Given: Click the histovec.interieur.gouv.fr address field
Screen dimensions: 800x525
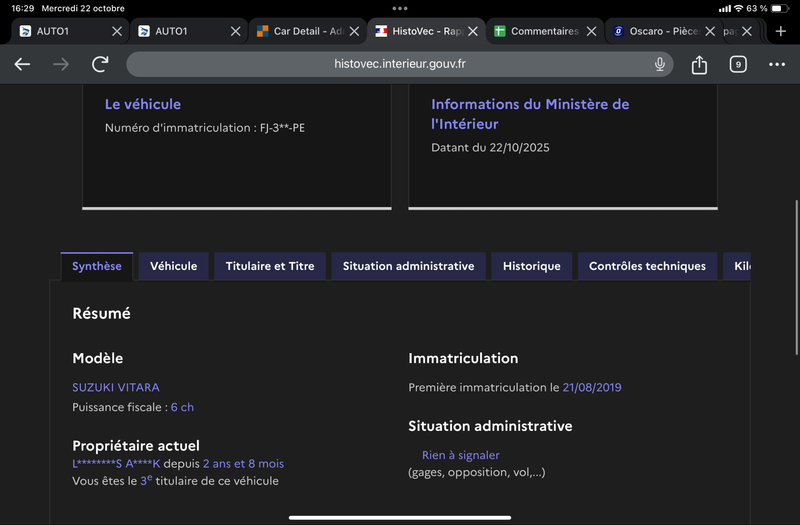Looking at the screenshot, I should point(399,64).
